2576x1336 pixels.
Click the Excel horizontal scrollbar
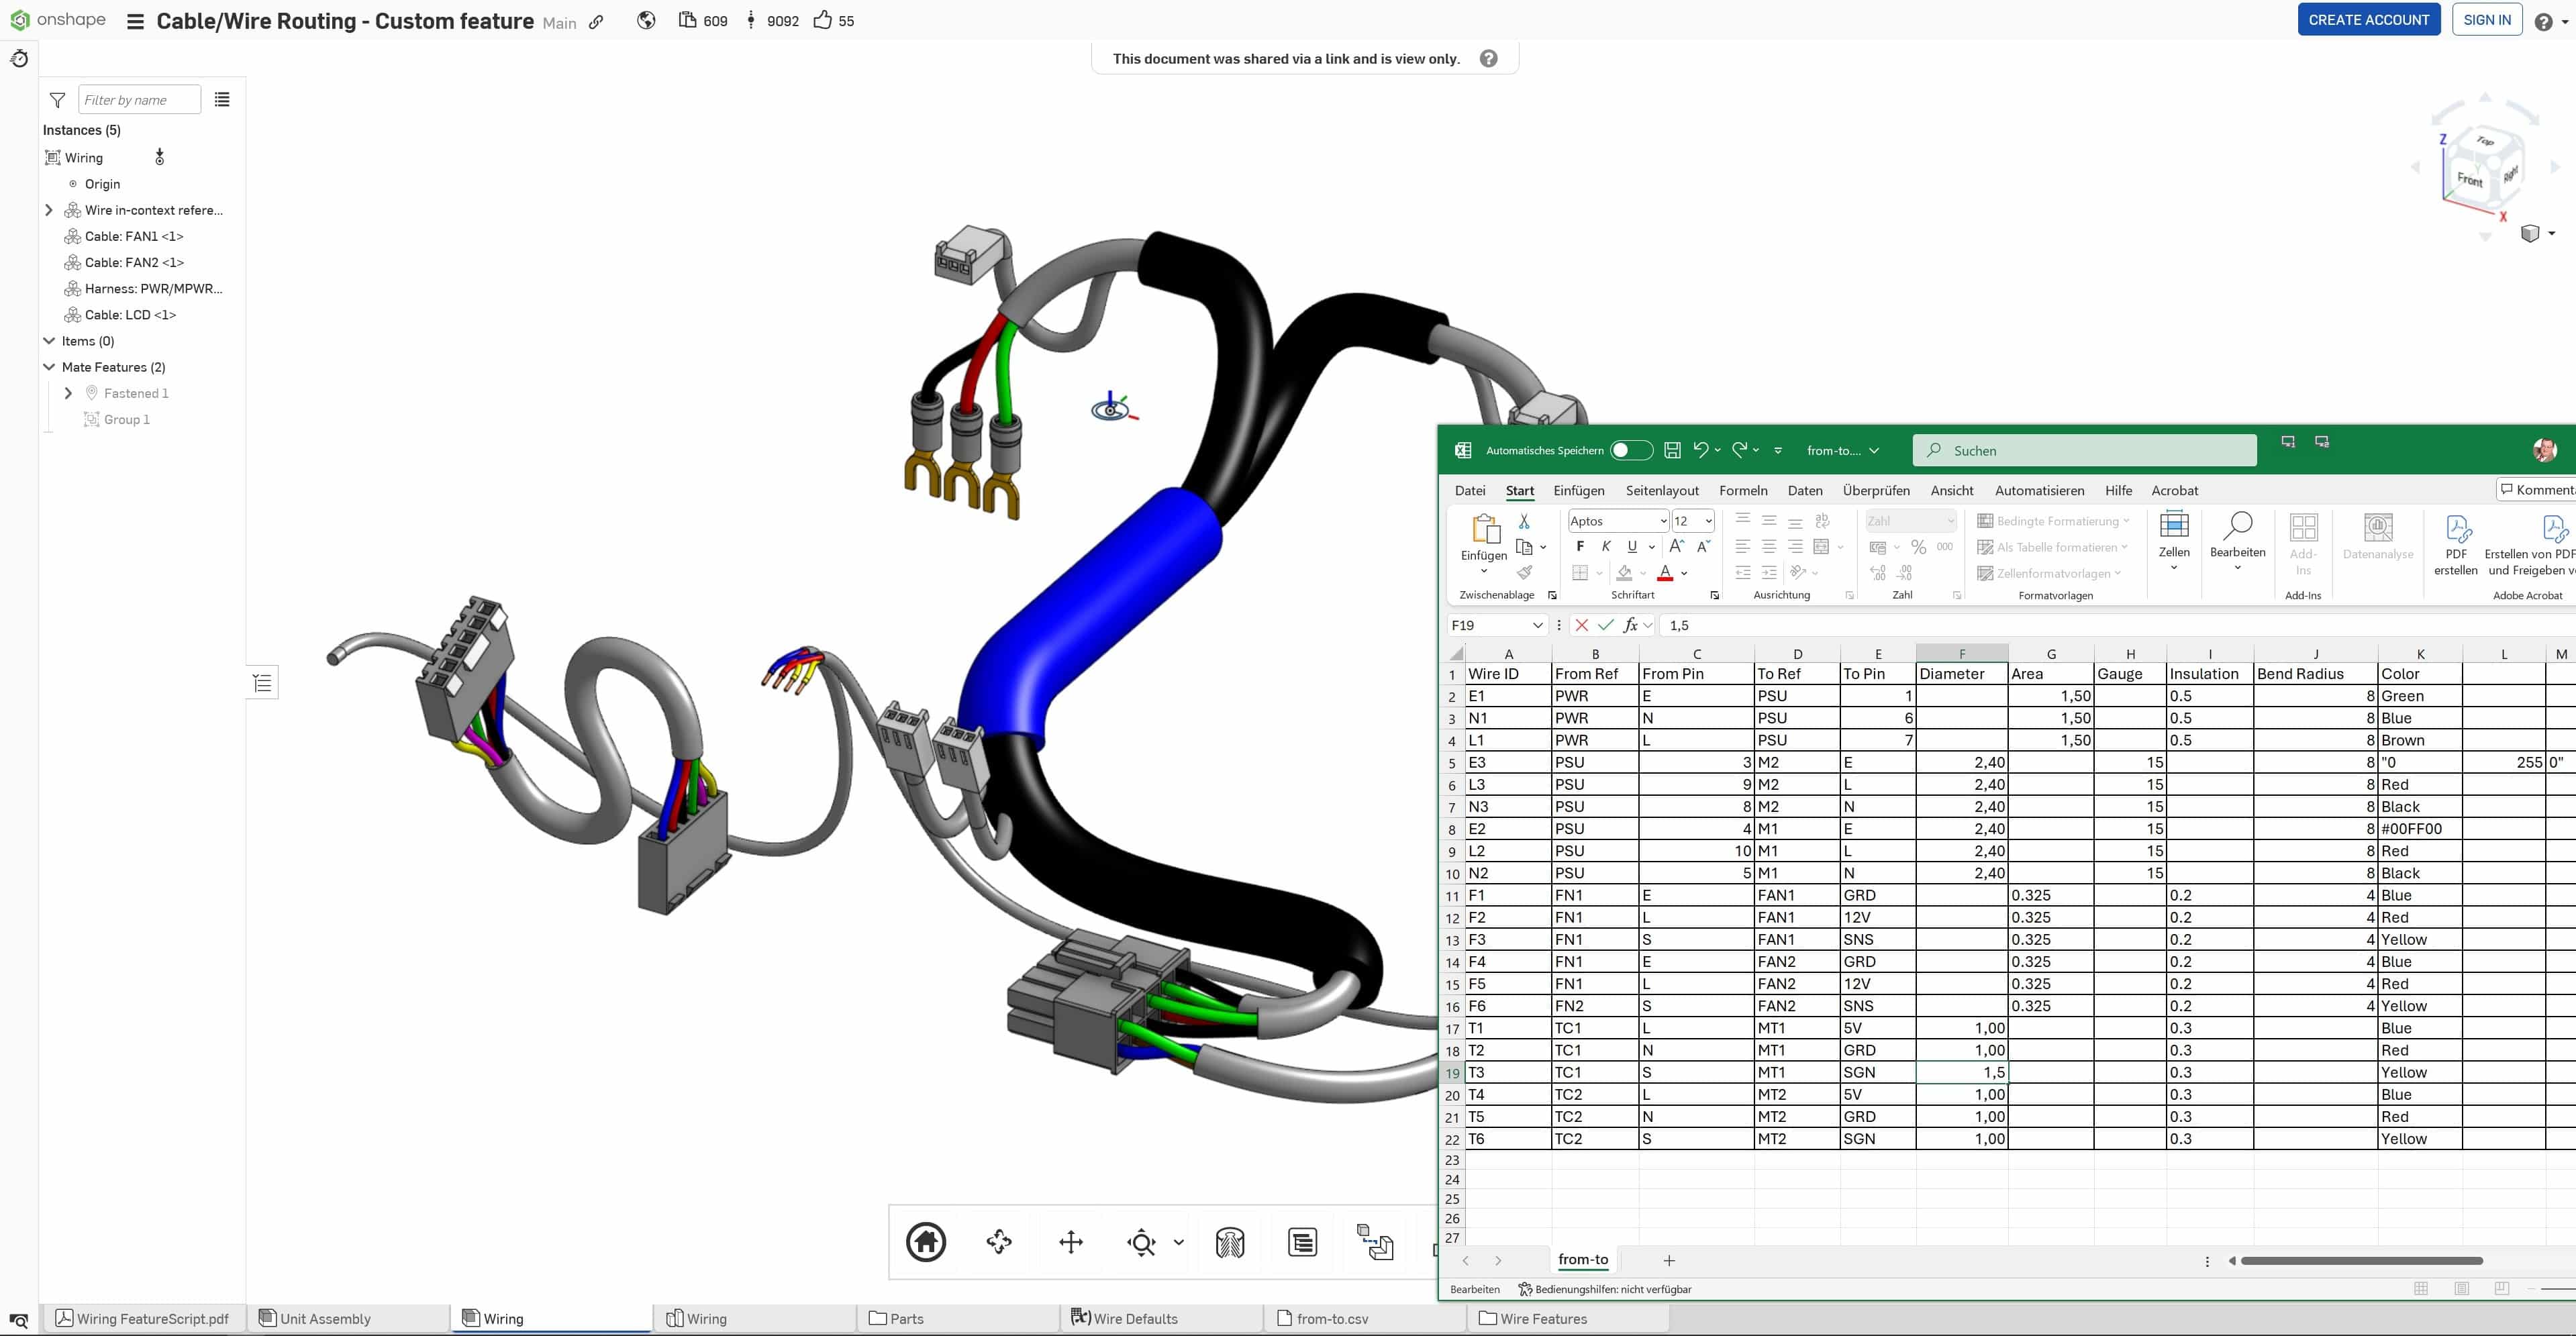point(2361,1261)
